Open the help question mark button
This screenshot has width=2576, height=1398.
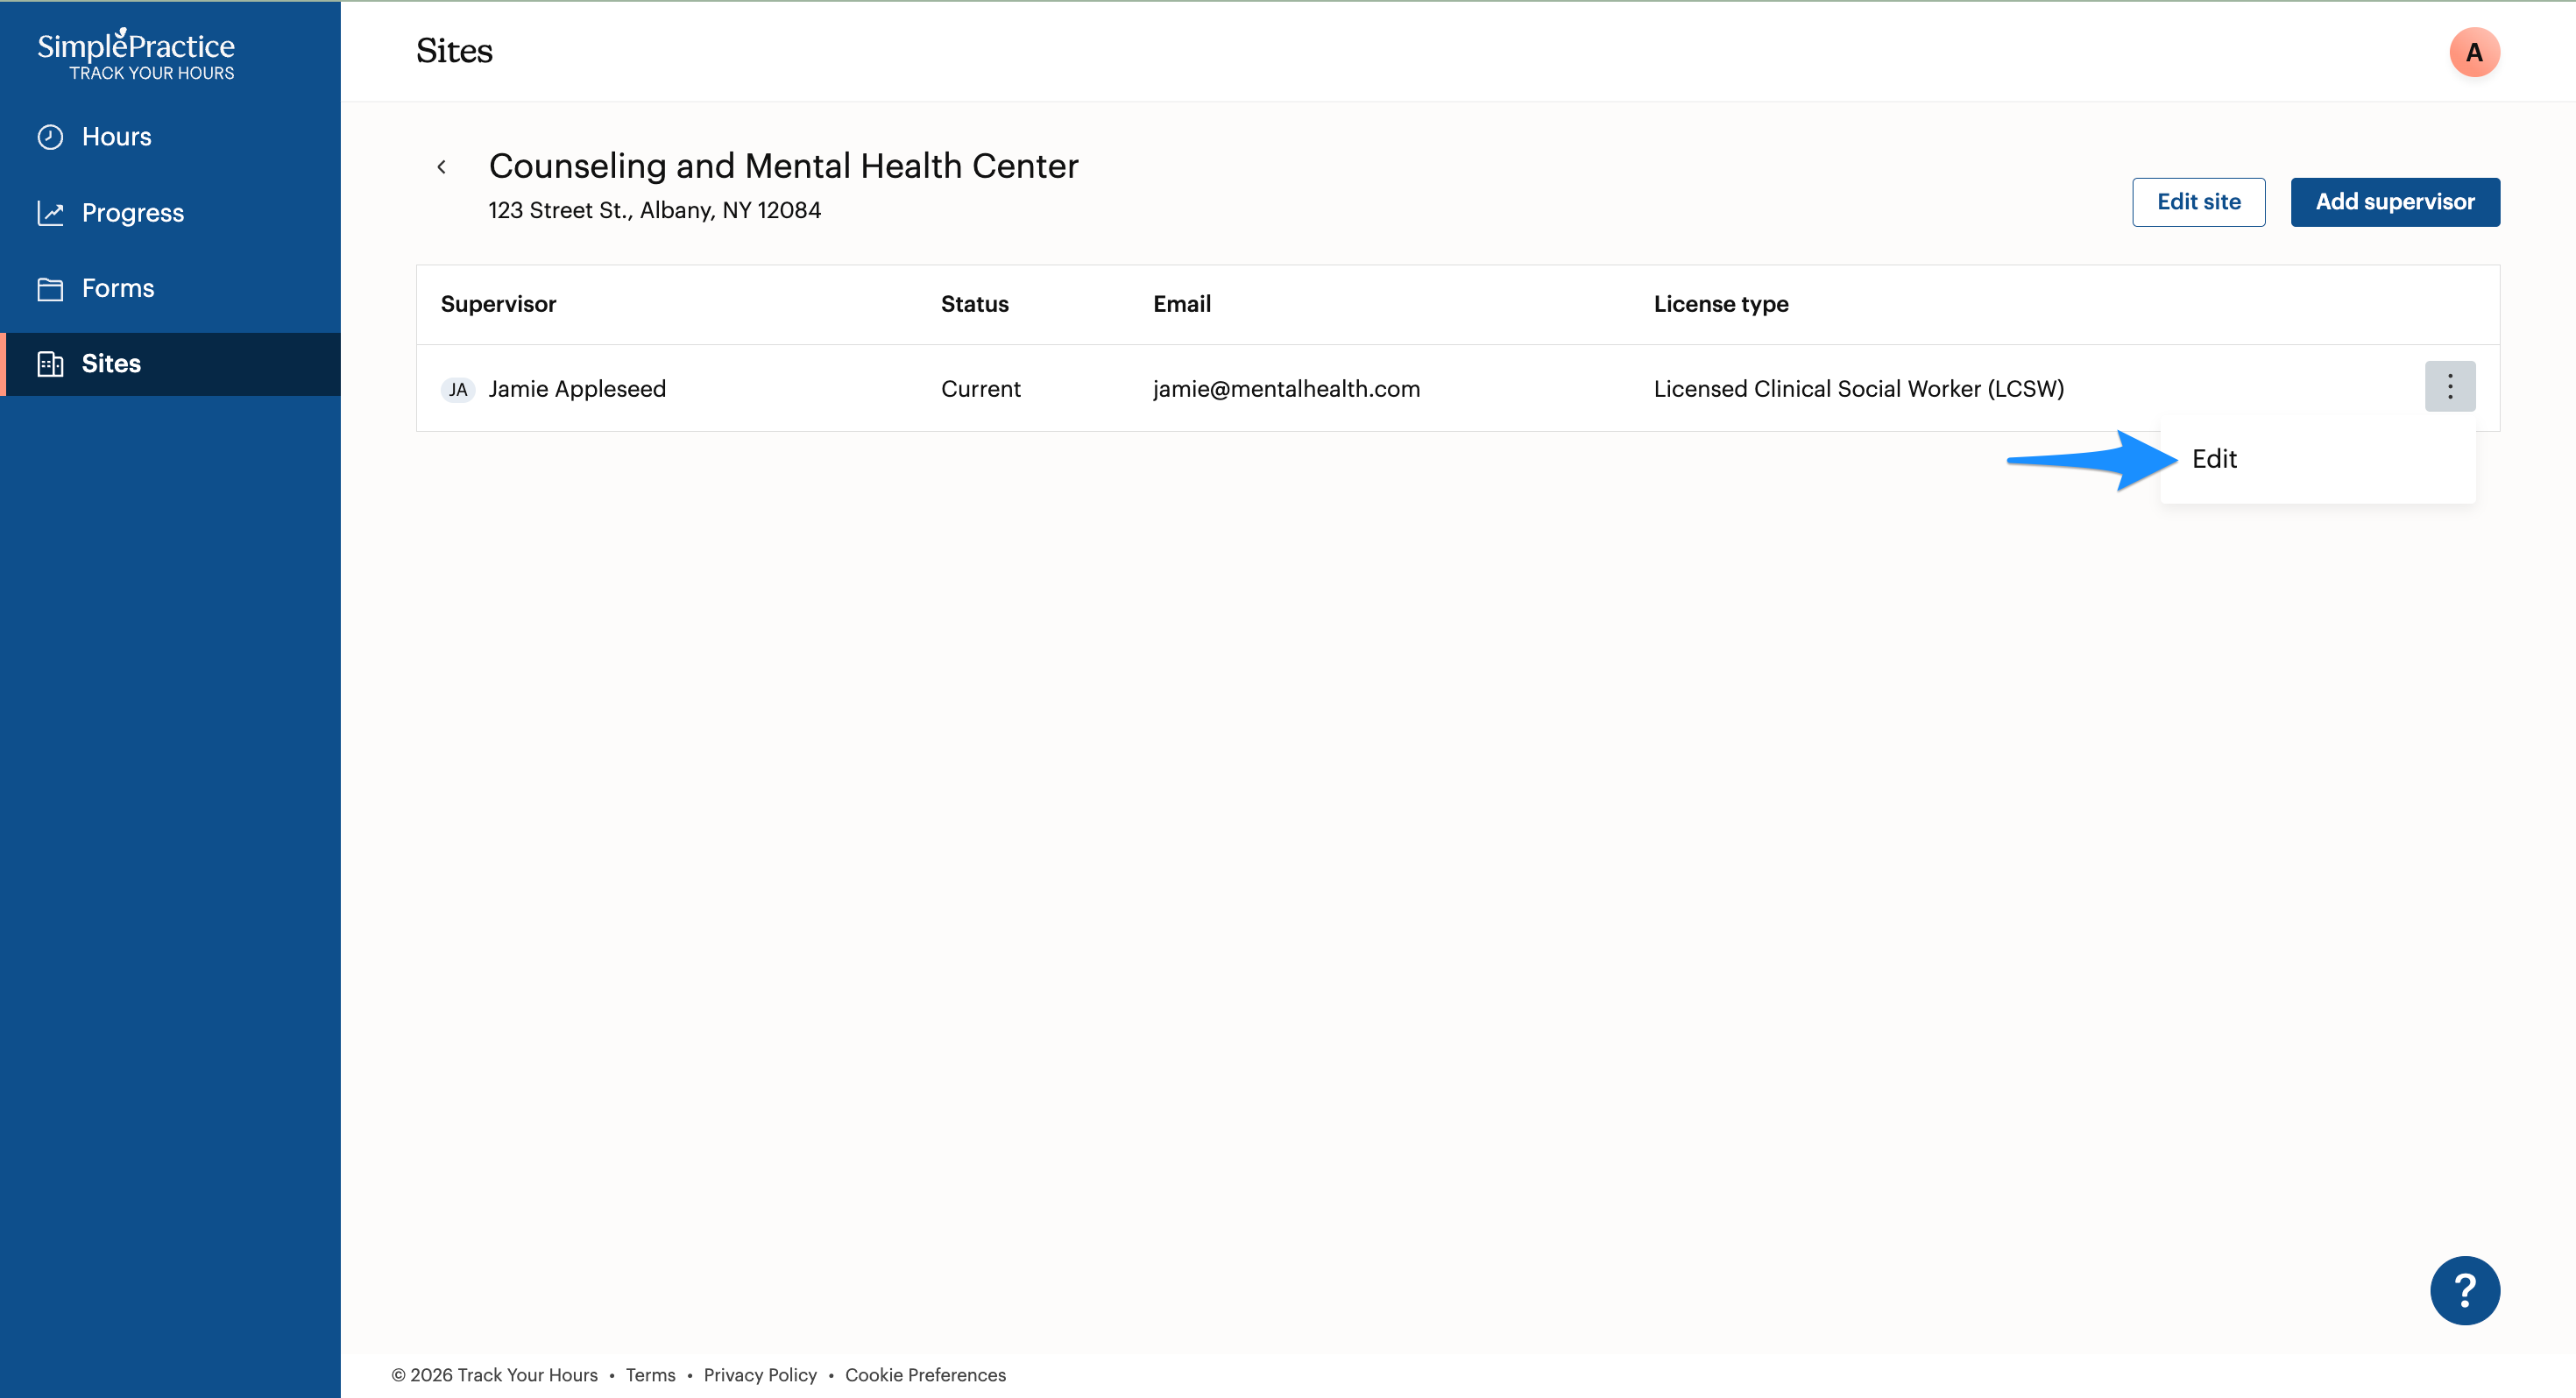click(2465, 1290)
